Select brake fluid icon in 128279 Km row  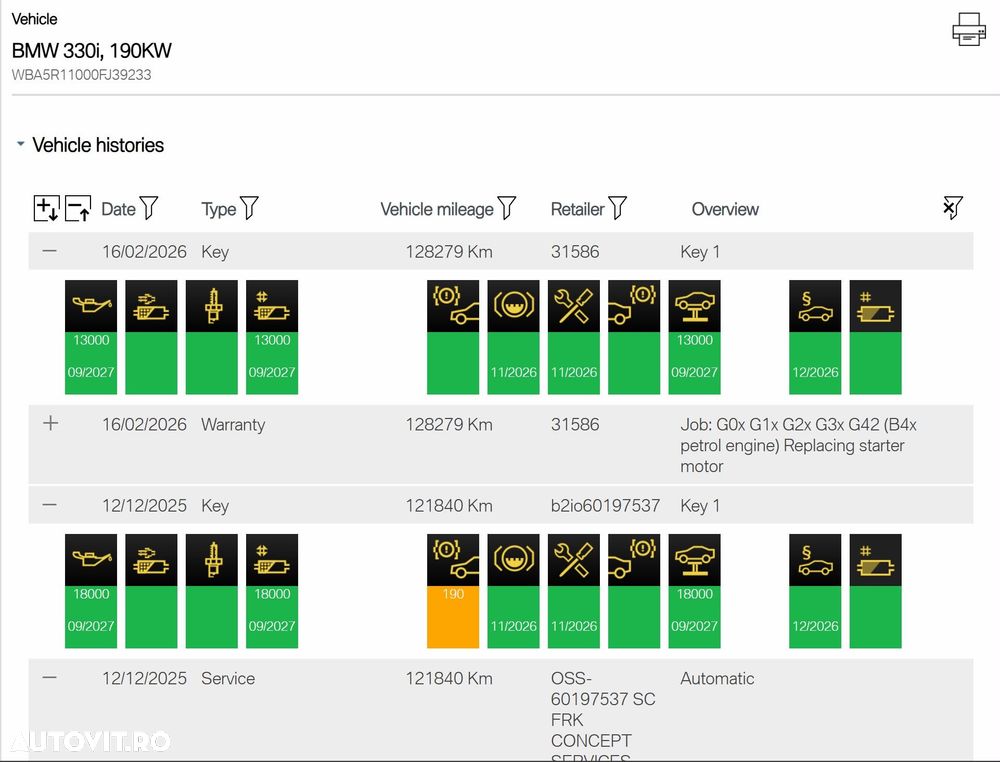point(513,306)
